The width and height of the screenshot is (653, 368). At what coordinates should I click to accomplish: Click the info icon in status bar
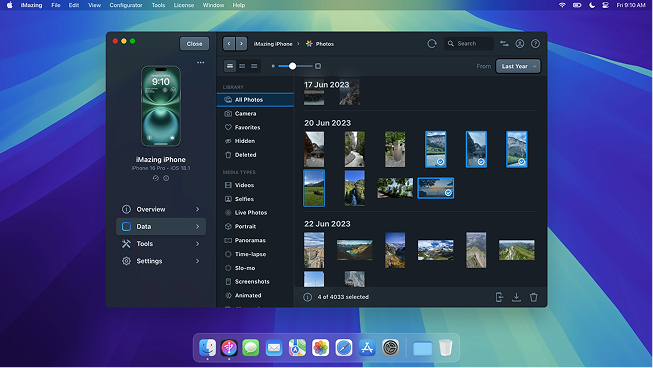(x=307, y=297)
